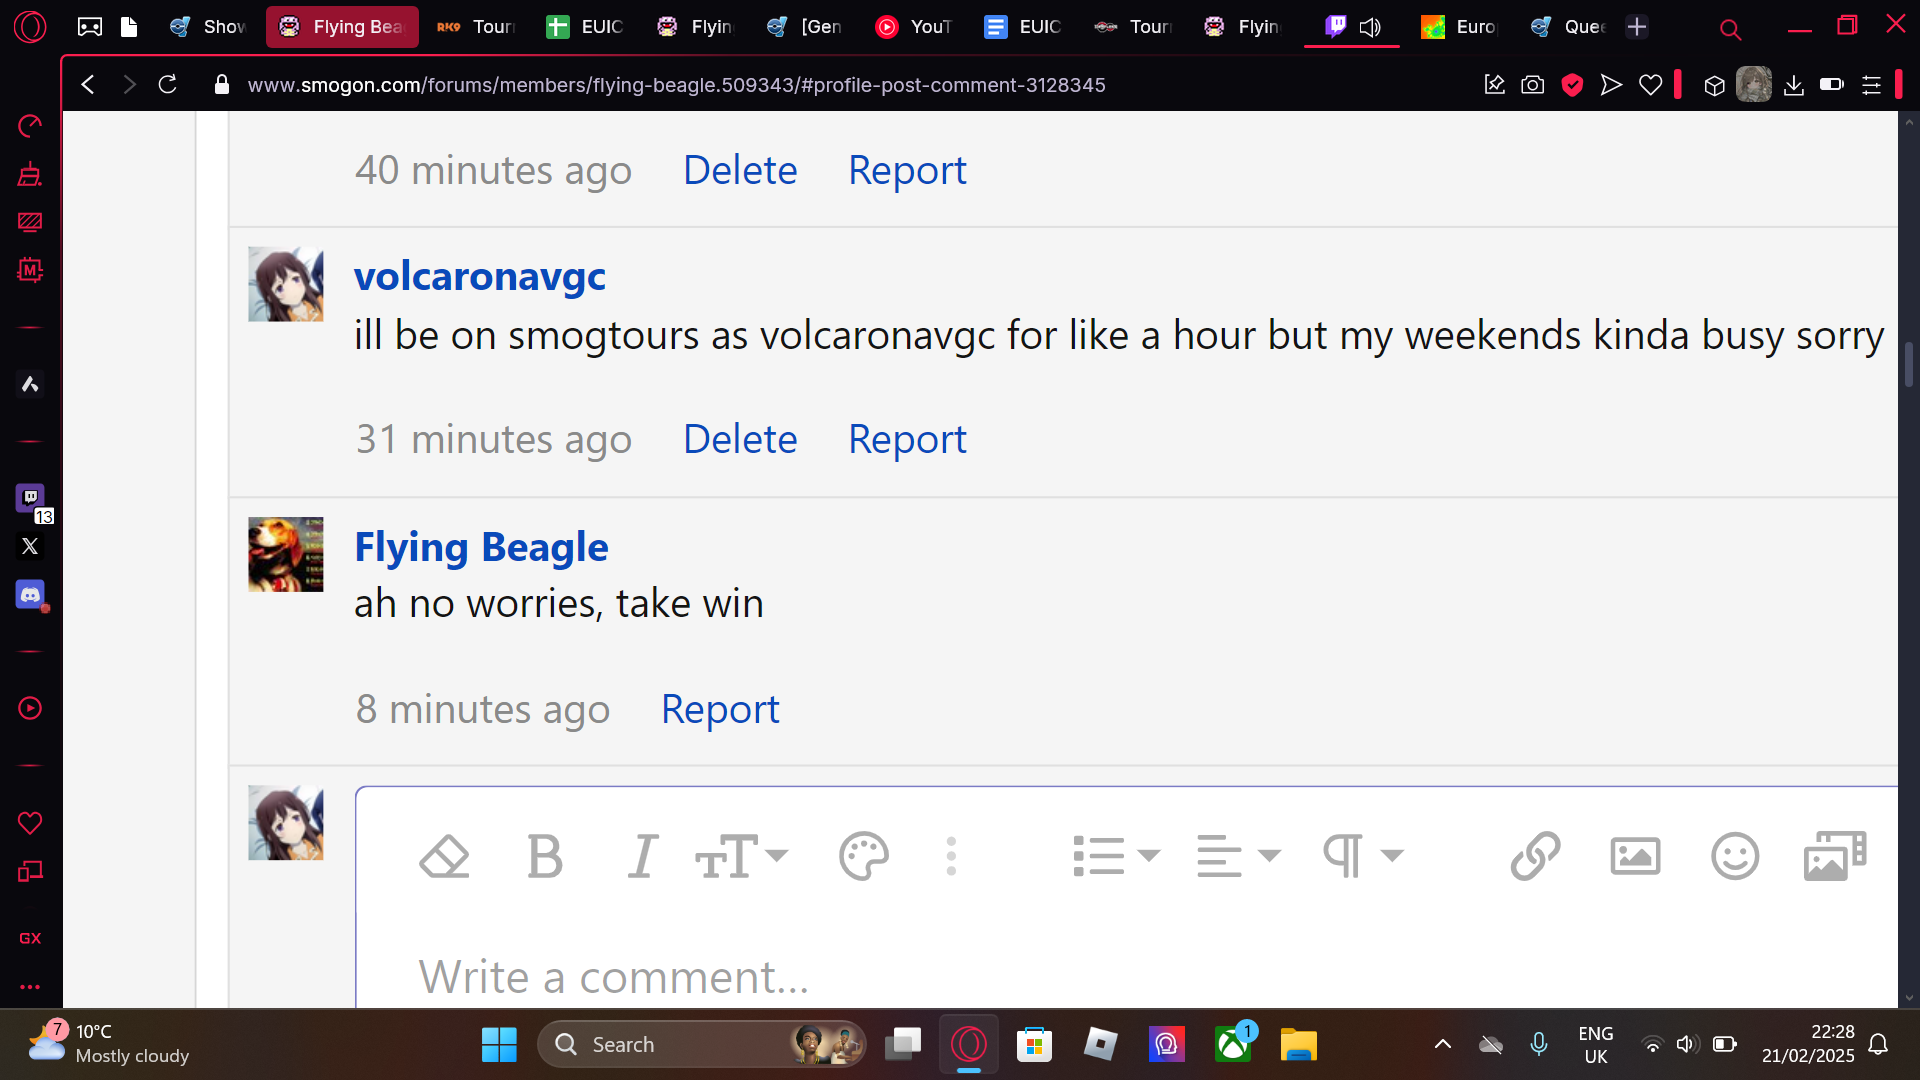Switch to the Show tab

[208, 27]
